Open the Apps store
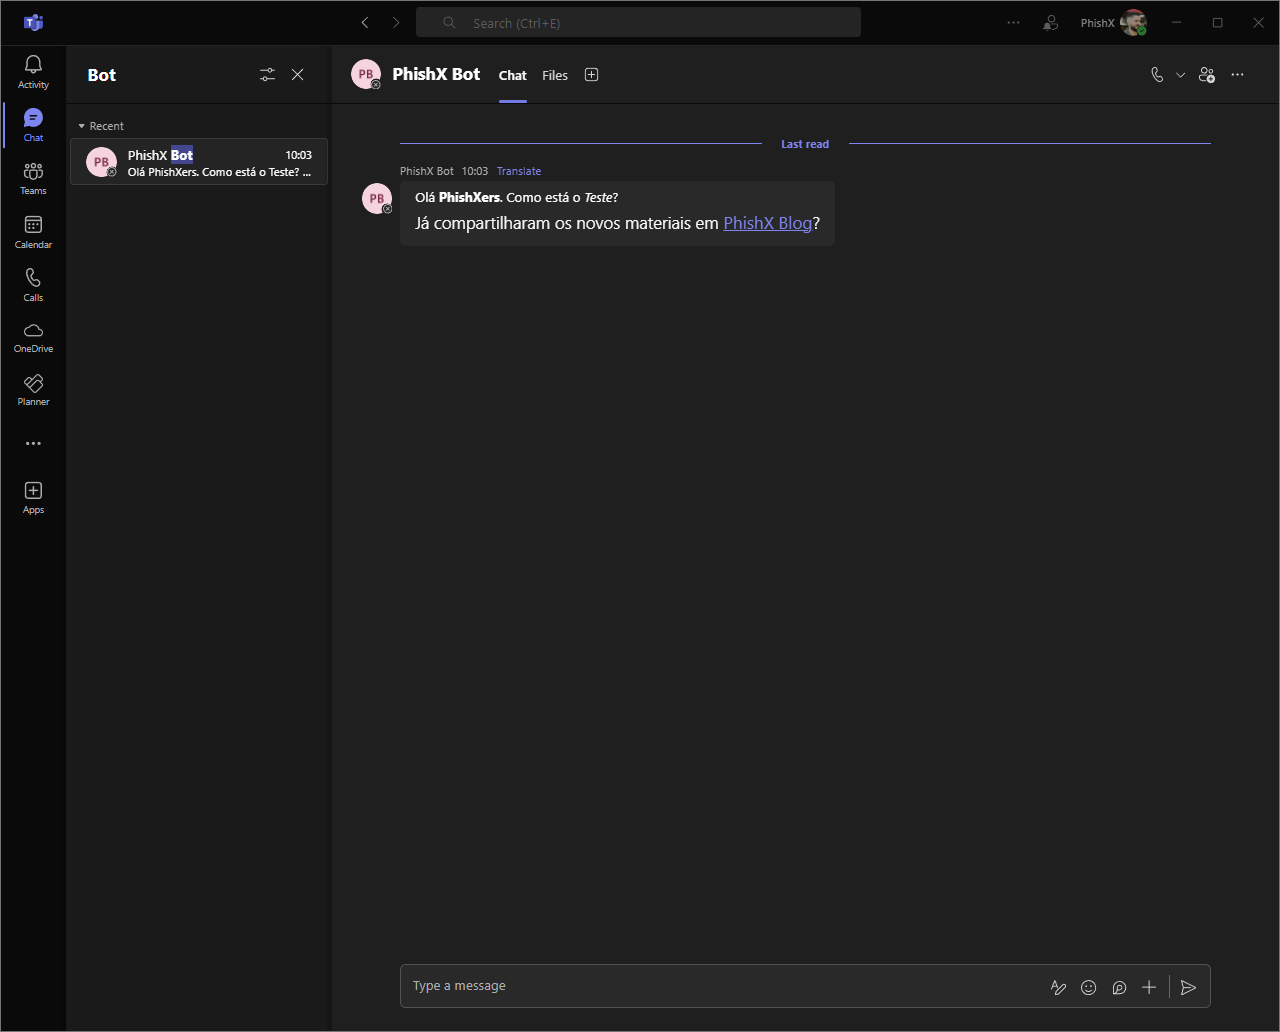1280x1032 pixels. [33, 497]
